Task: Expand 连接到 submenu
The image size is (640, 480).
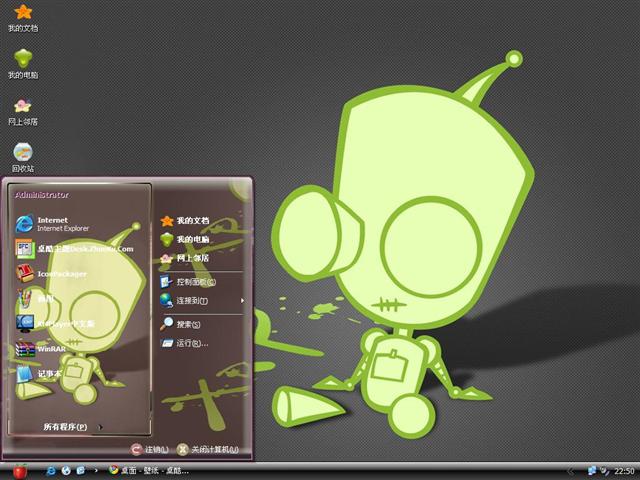Action: [202, 301]
